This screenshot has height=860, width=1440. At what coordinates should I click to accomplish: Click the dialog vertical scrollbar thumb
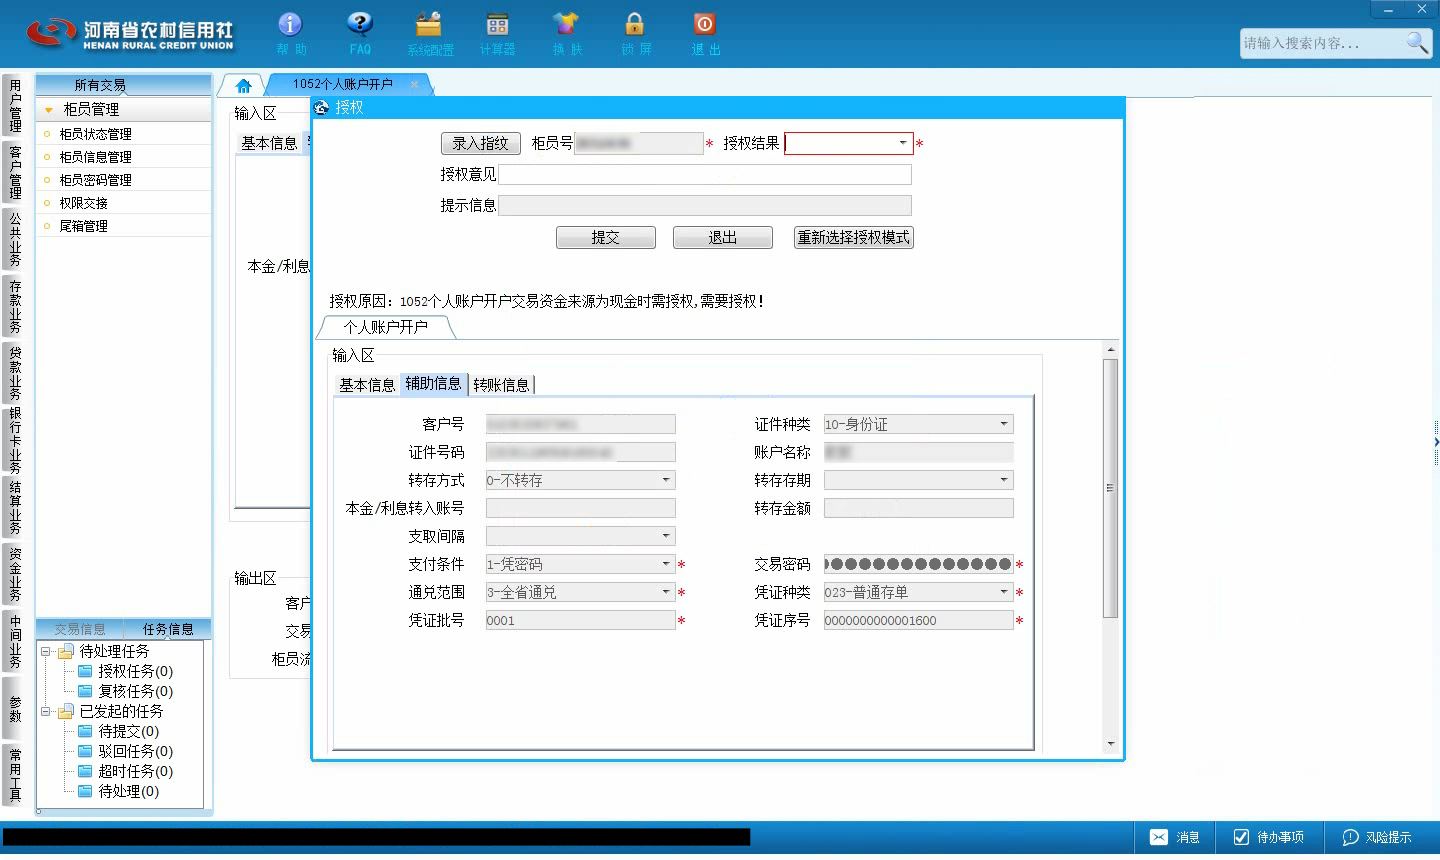point(1110,488)
